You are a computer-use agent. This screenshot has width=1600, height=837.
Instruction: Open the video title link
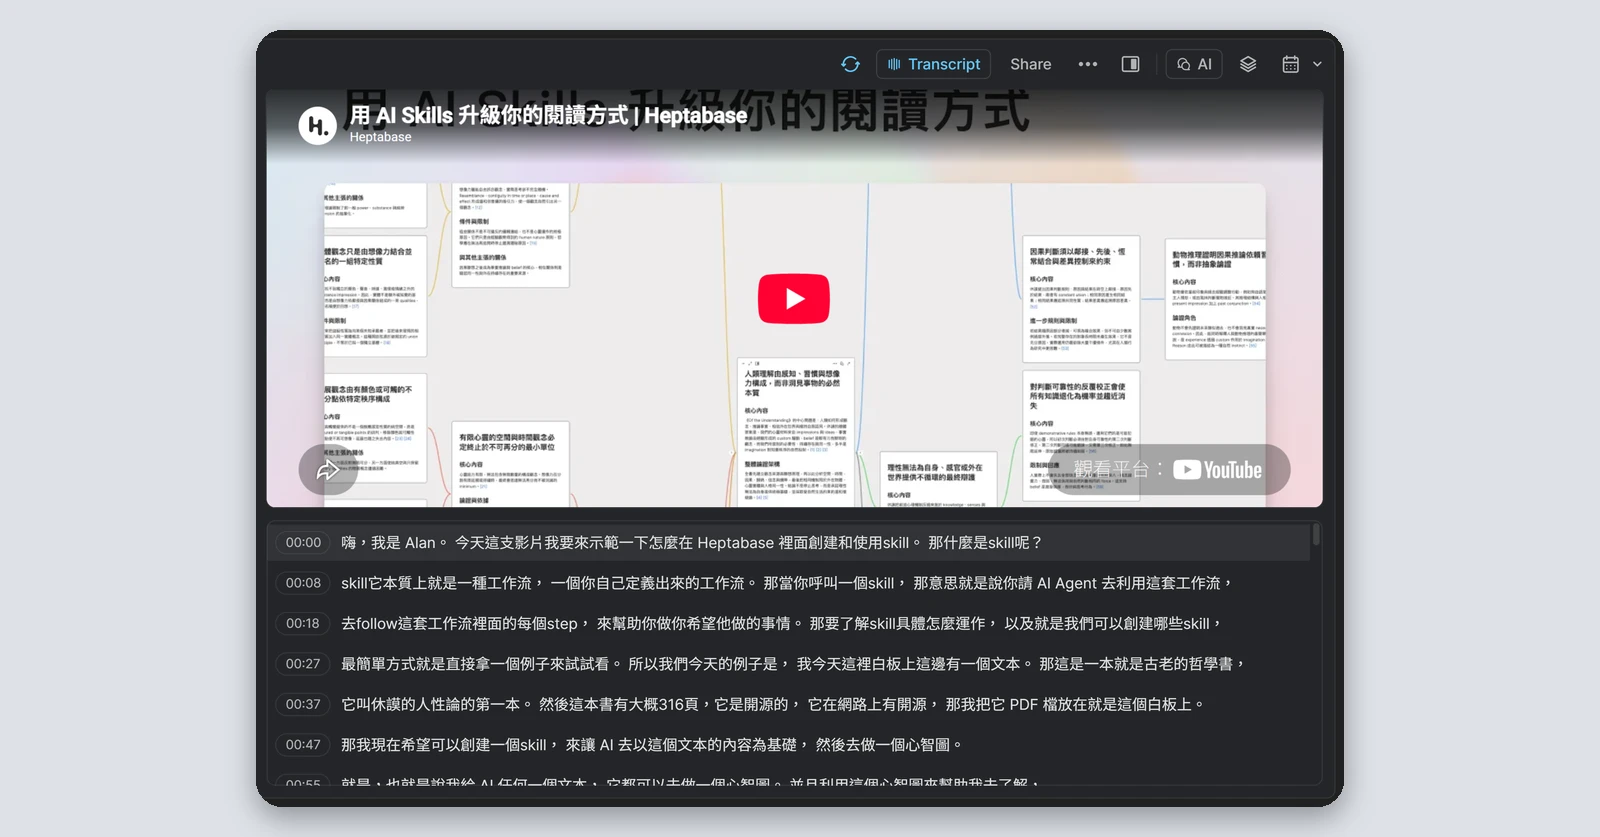click(548, 115)
